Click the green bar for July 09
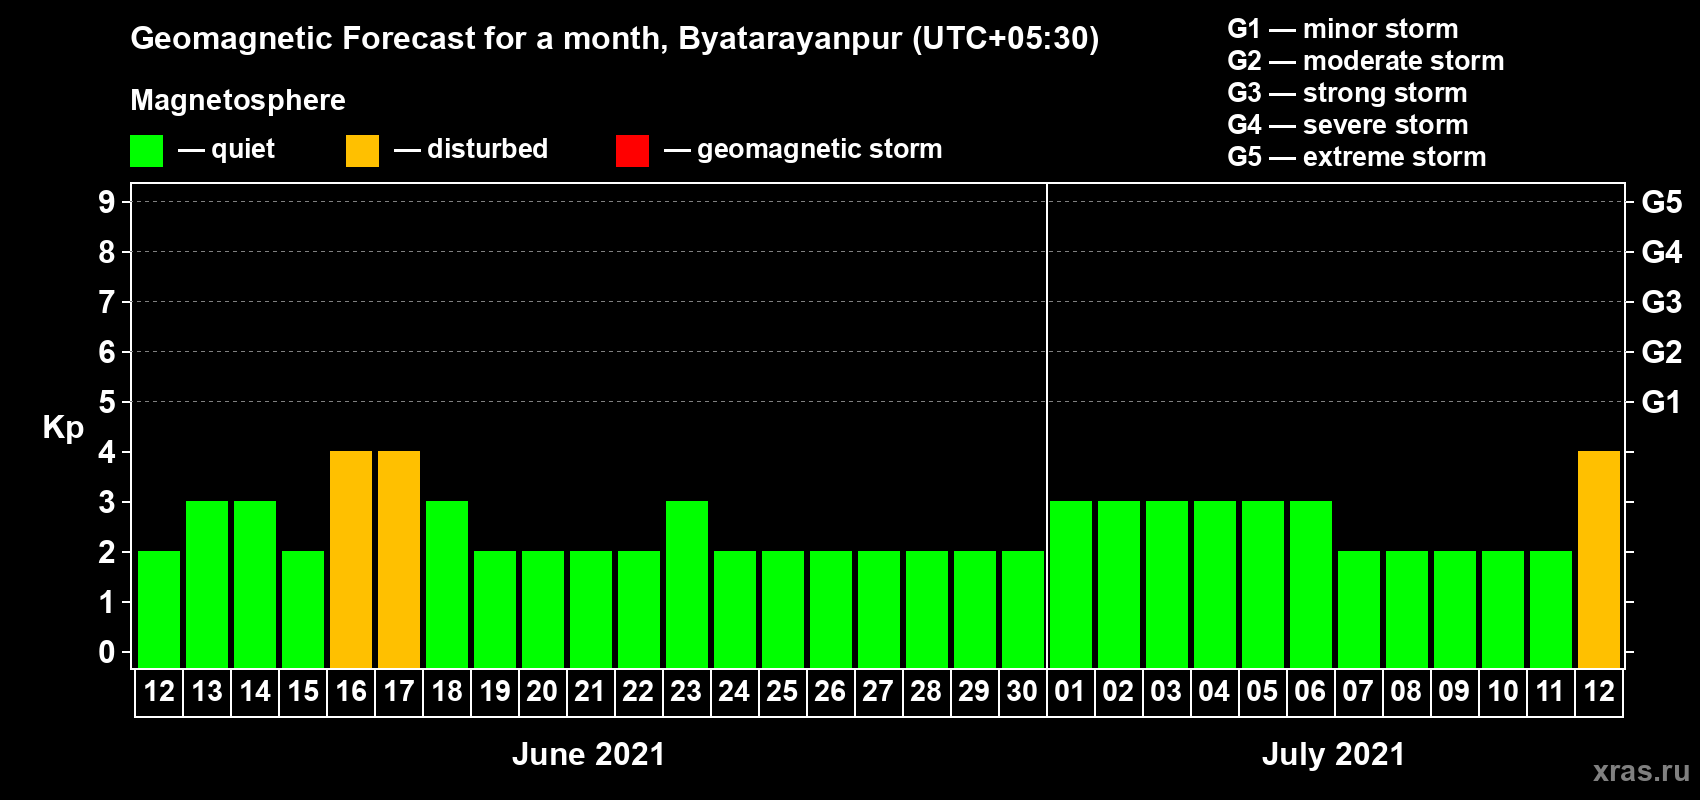The image size is (1700, 800). (1455, 610)
